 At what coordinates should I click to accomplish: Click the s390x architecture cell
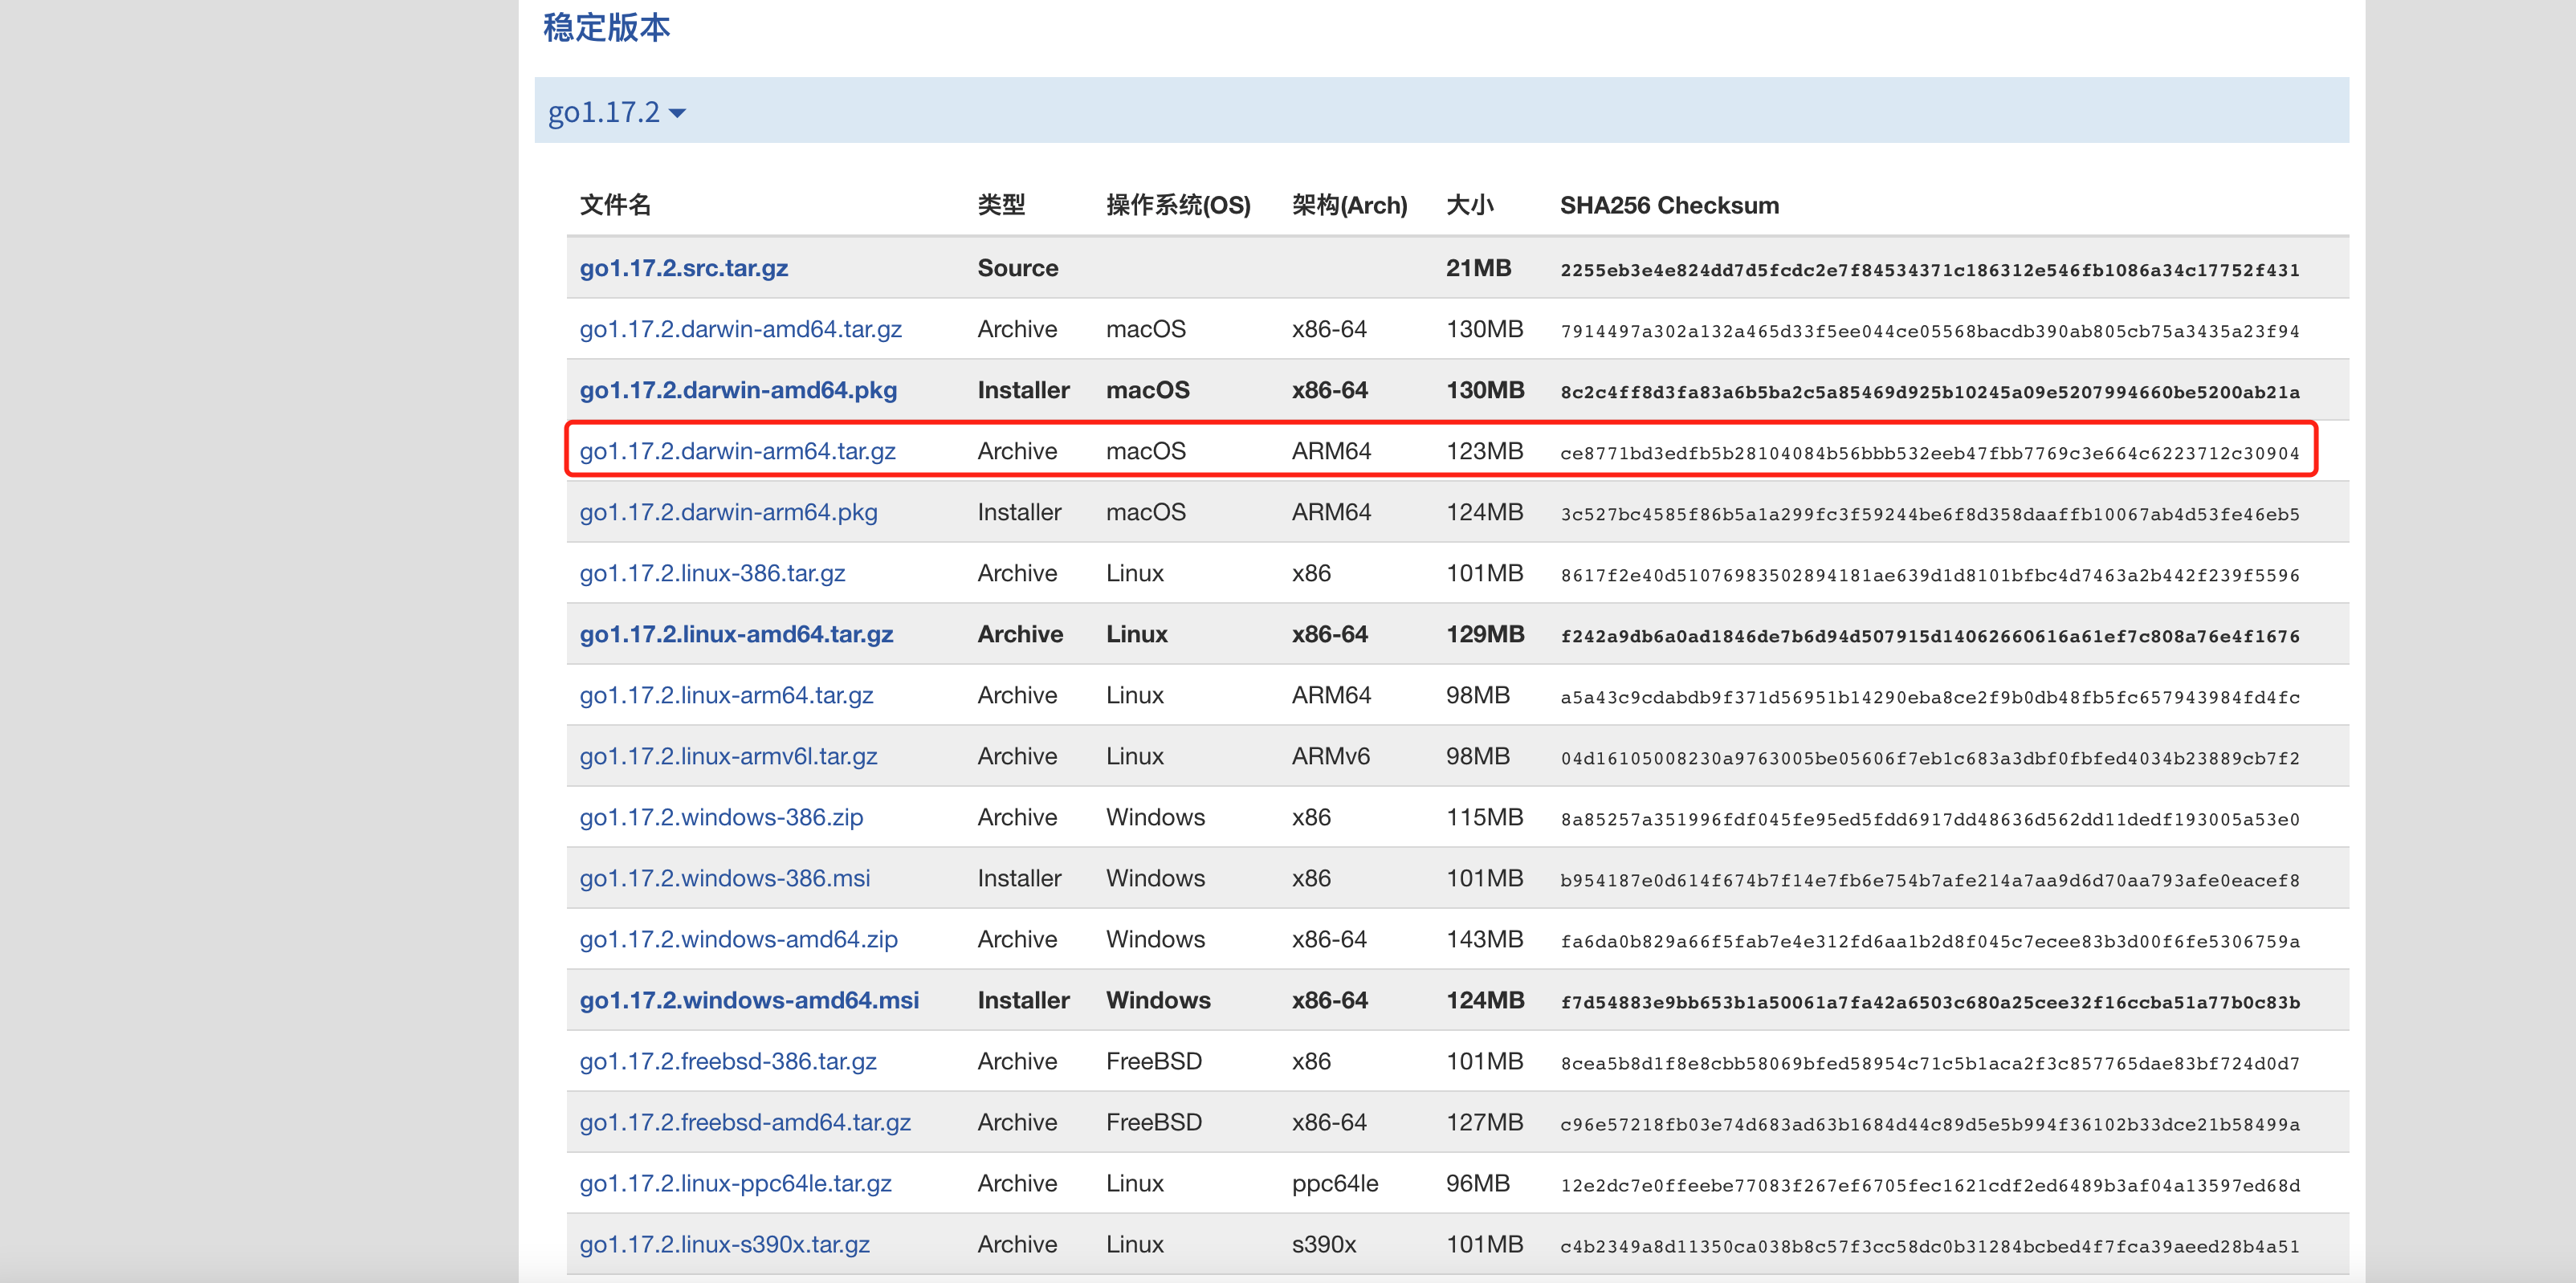[1323, 1244]
